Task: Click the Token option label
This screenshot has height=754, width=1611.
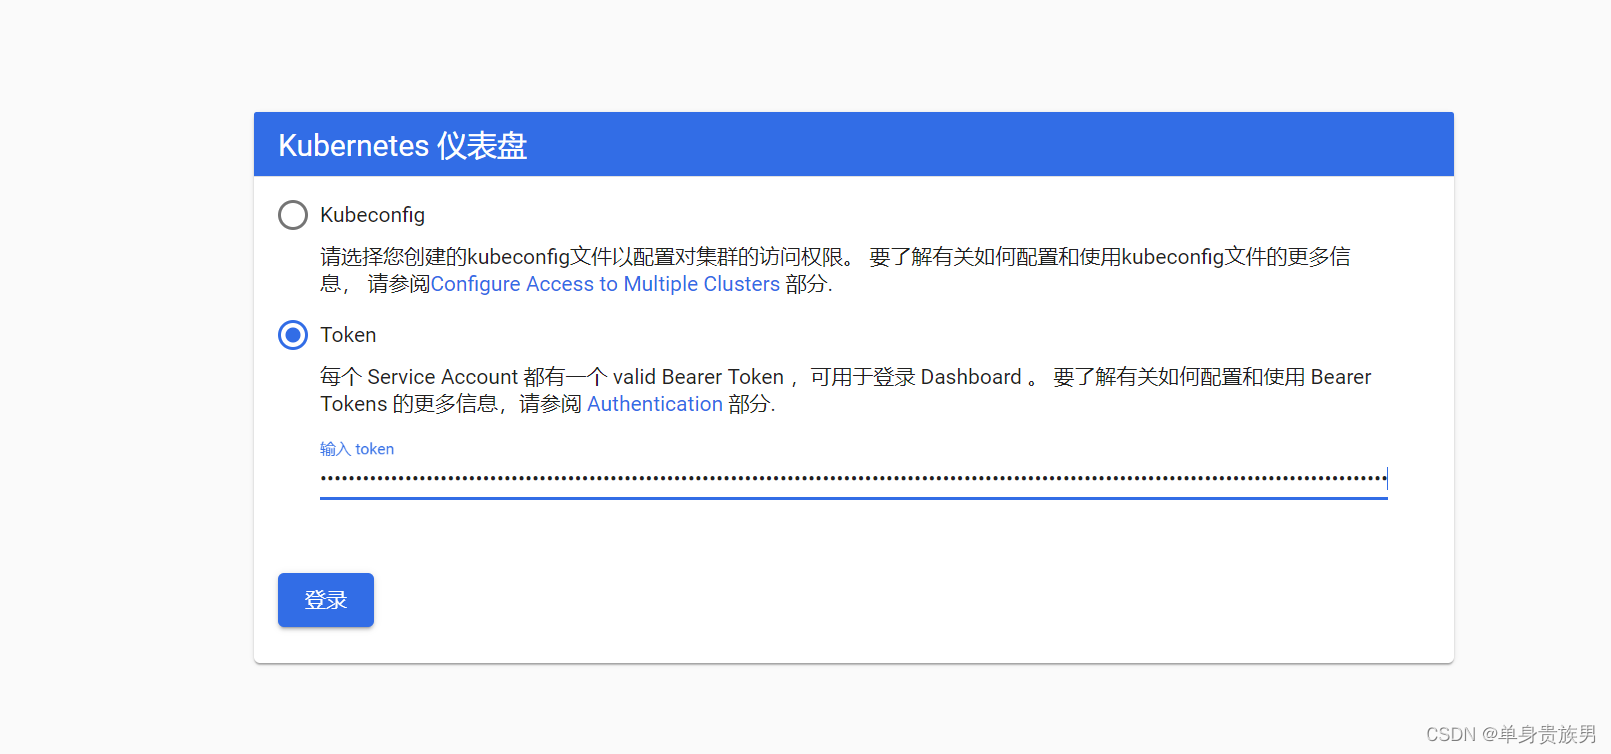Action: [x=348, y=335]
